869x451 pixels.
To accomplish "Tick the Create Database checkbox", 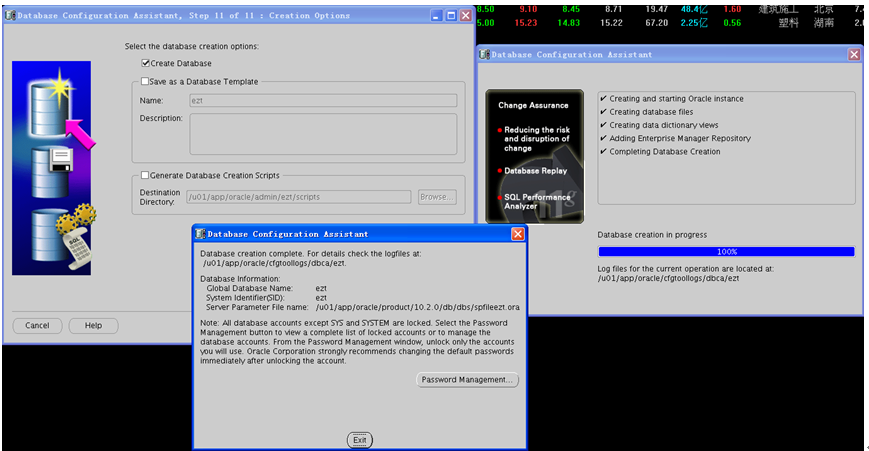I will coord(146,63).
